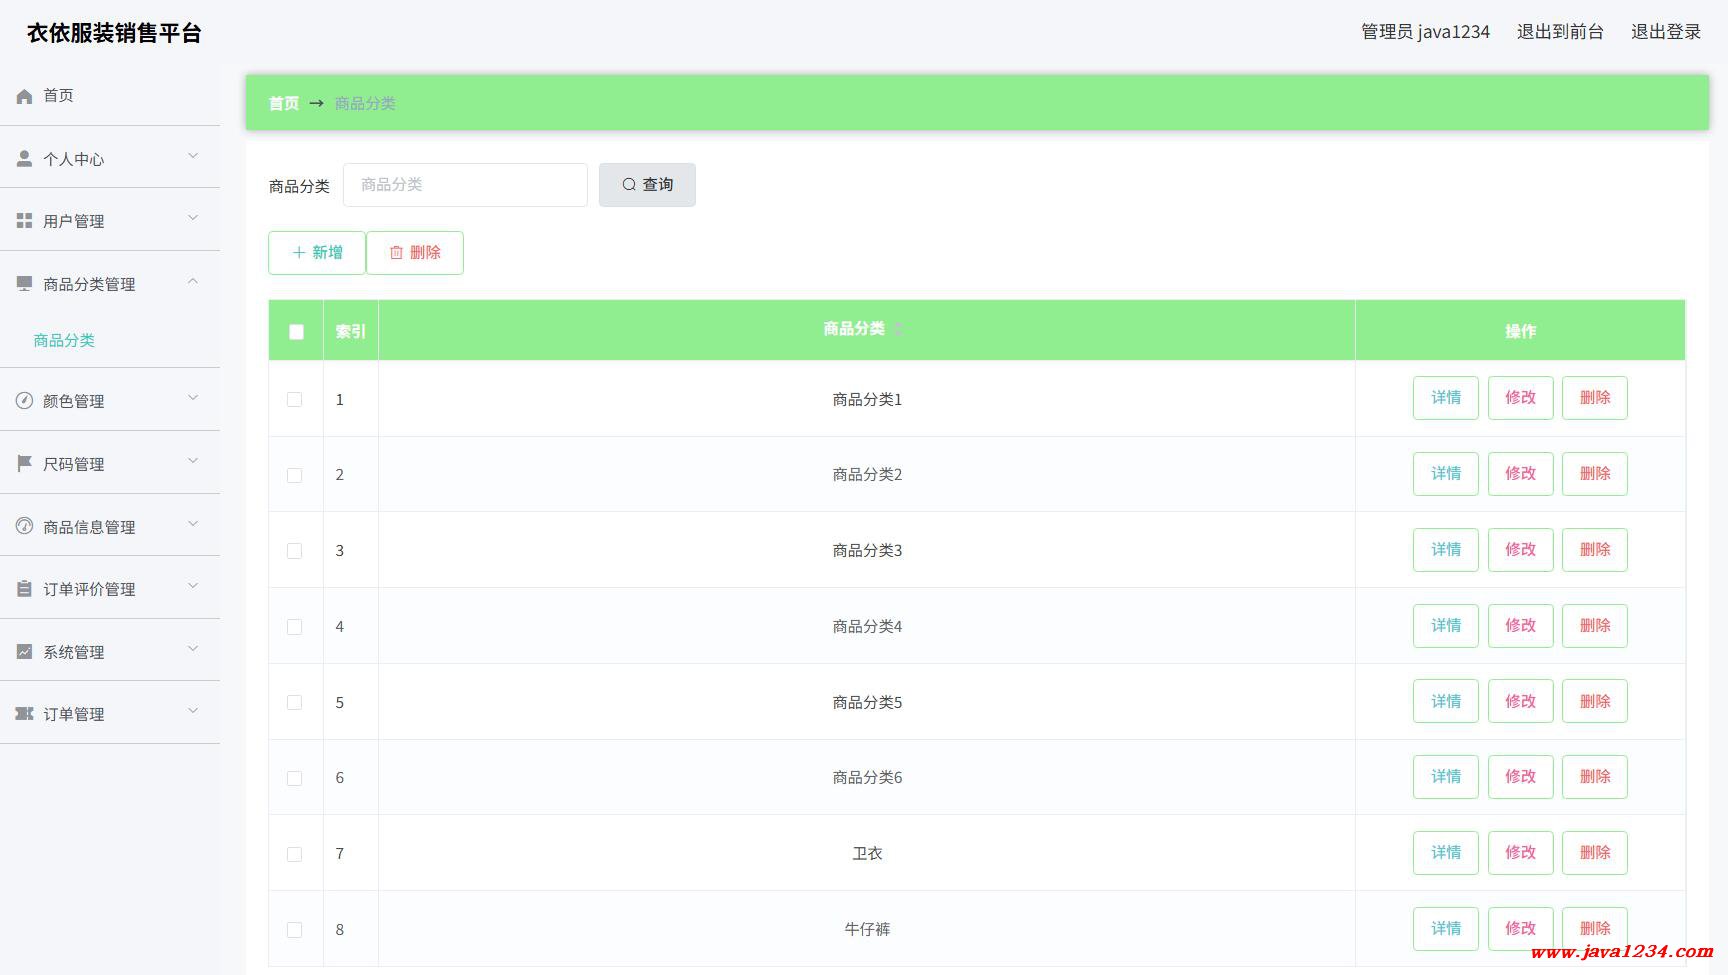Click the grid icon for 用户管理
This screenshot has height=975, width=1728.
point(25,221)
